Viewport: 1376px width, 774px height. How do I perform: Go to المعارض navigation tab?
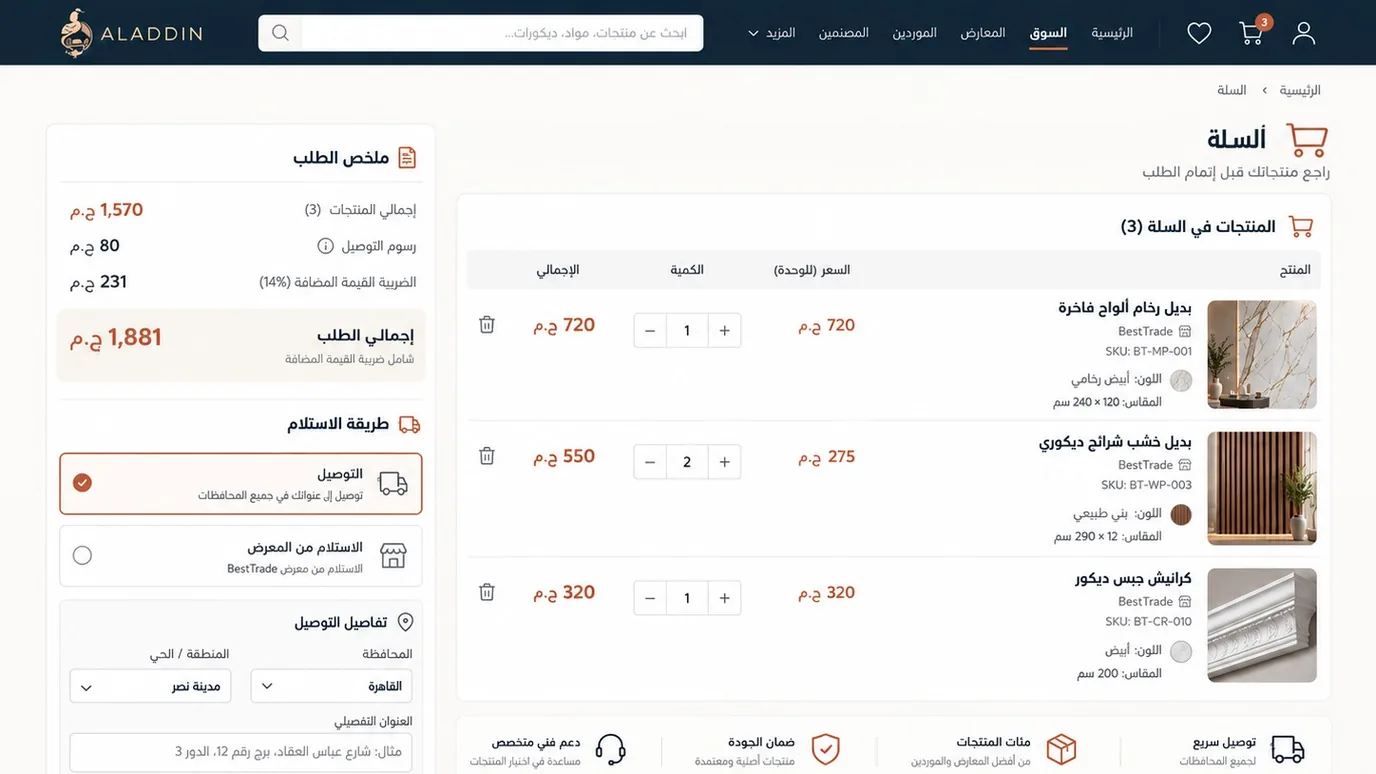(x=983, y=33)
